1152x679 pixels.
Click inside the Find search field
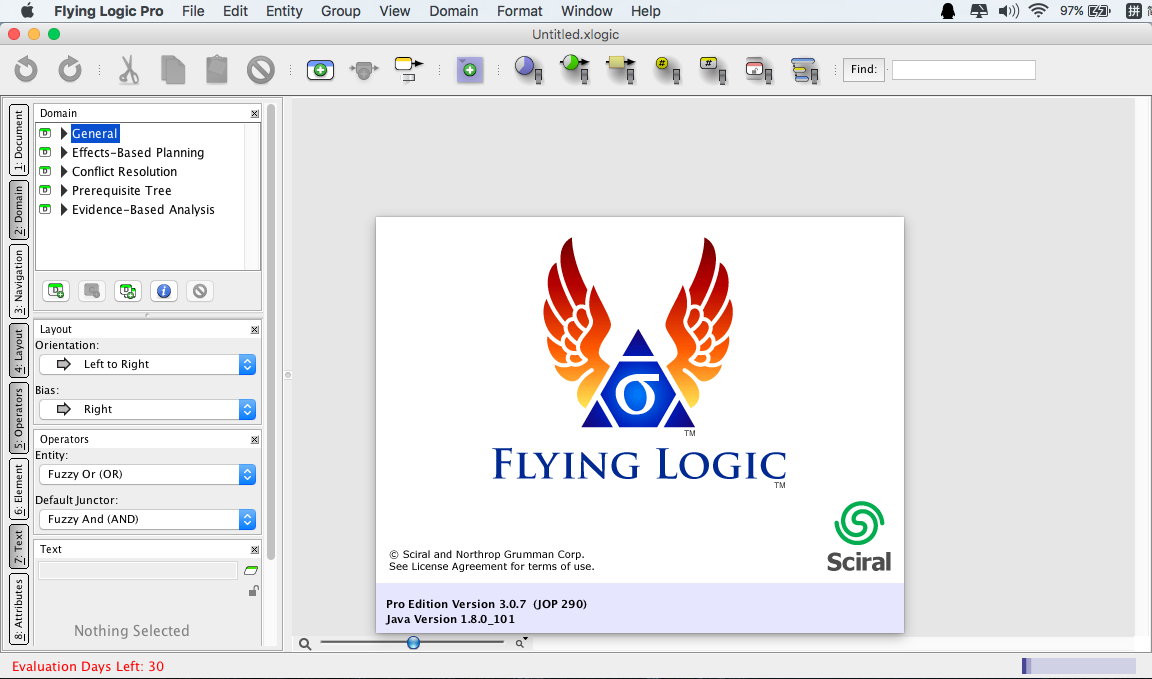coord(963,70)
